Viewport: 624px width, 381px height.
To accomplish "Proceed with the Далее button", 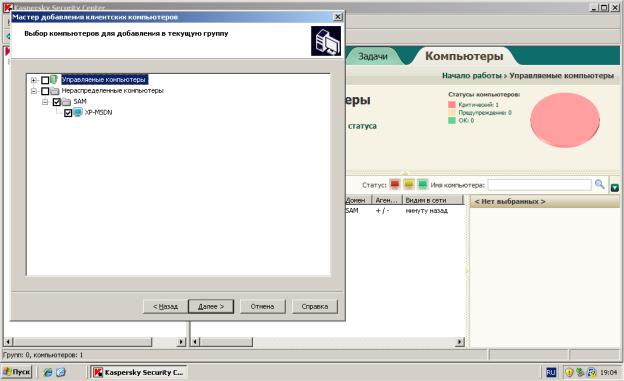I will coord(211,307).
